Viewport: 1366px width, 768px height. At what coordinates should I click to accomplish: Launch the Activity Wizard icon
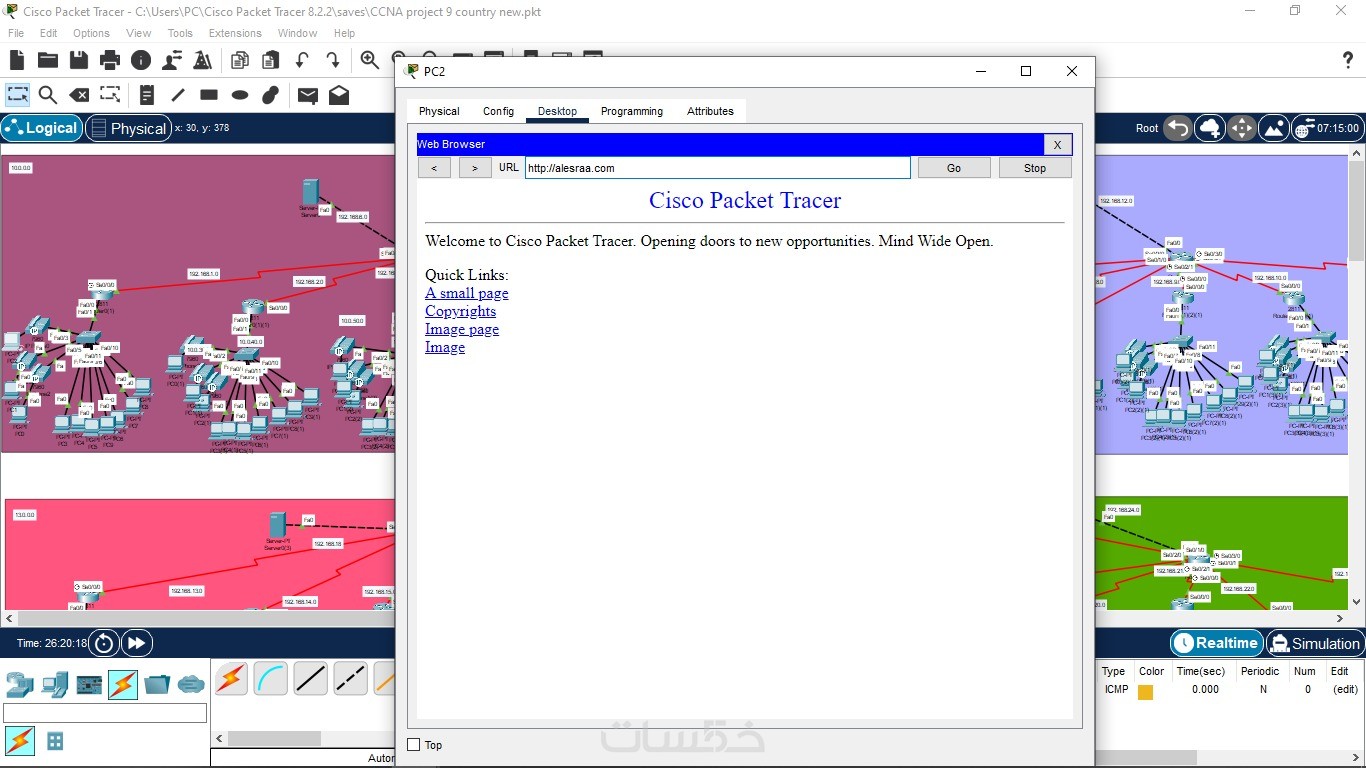click(x=203, y=60)
